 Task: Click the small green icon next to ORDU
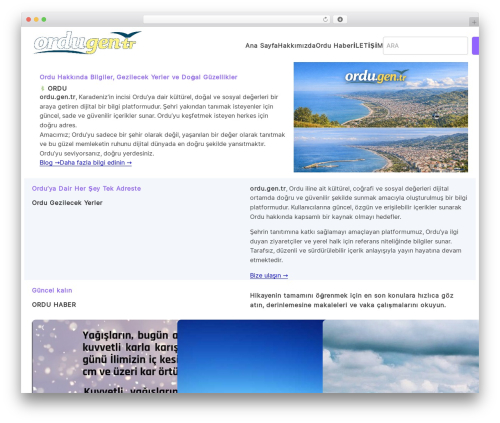(x=42, y=88)
